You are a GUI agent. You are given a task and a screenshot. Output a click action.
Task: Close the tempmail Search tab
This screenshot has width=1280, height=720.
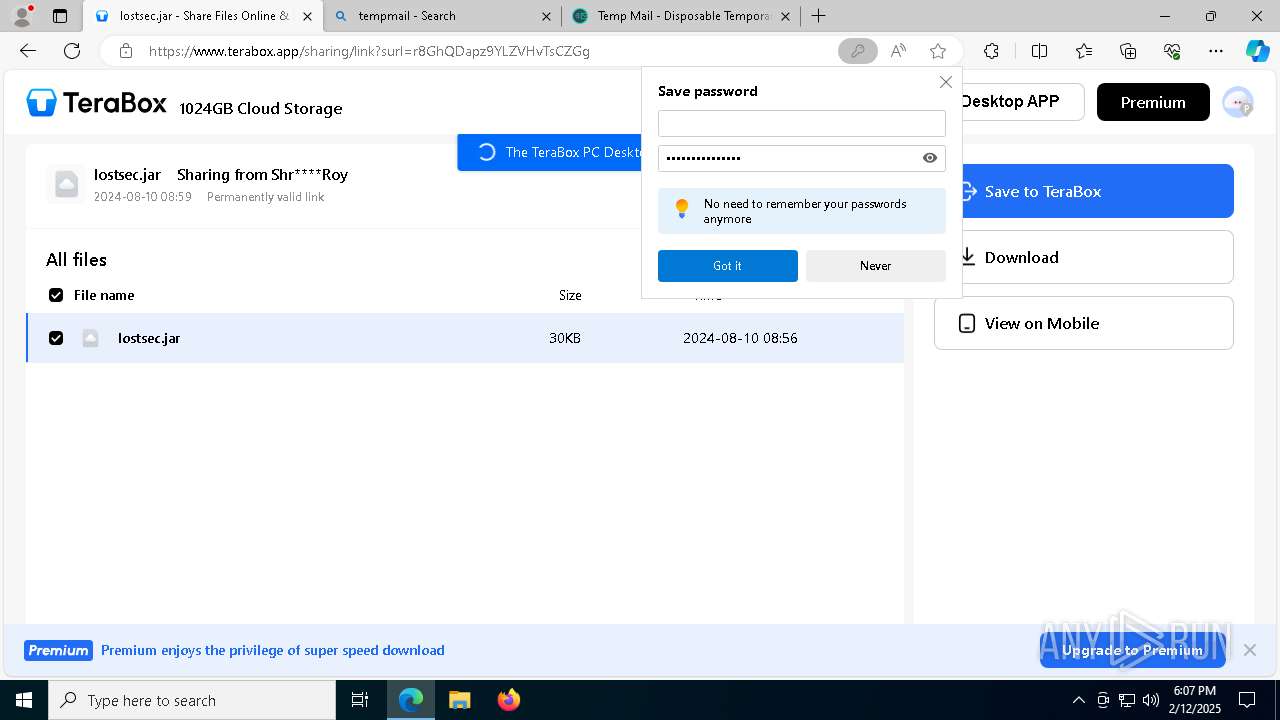coord(546,16)
